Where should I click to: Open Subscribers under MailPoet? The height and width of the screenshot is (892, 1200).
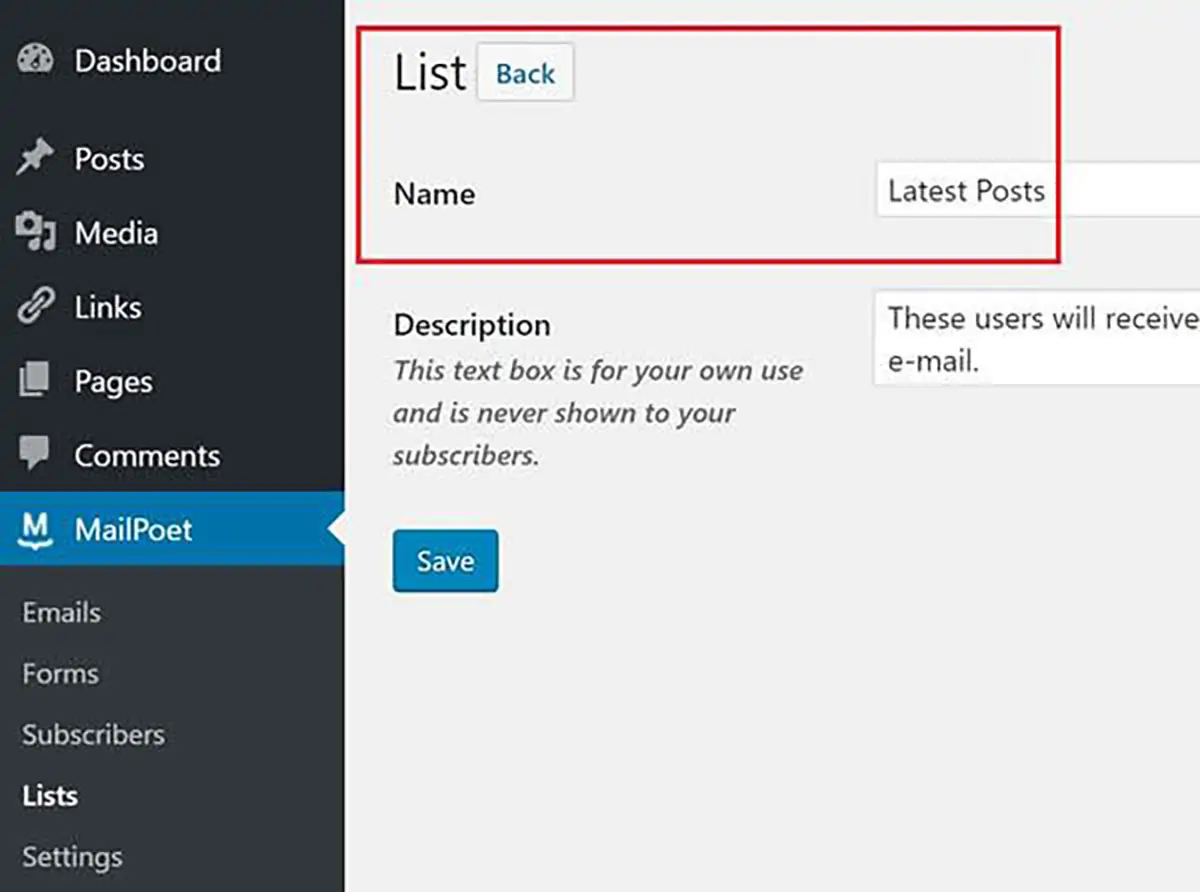click(x=93, y=734)
